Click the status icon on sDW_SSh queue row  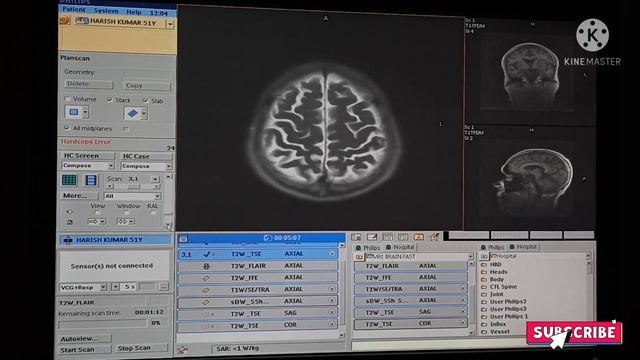[206, 302]
